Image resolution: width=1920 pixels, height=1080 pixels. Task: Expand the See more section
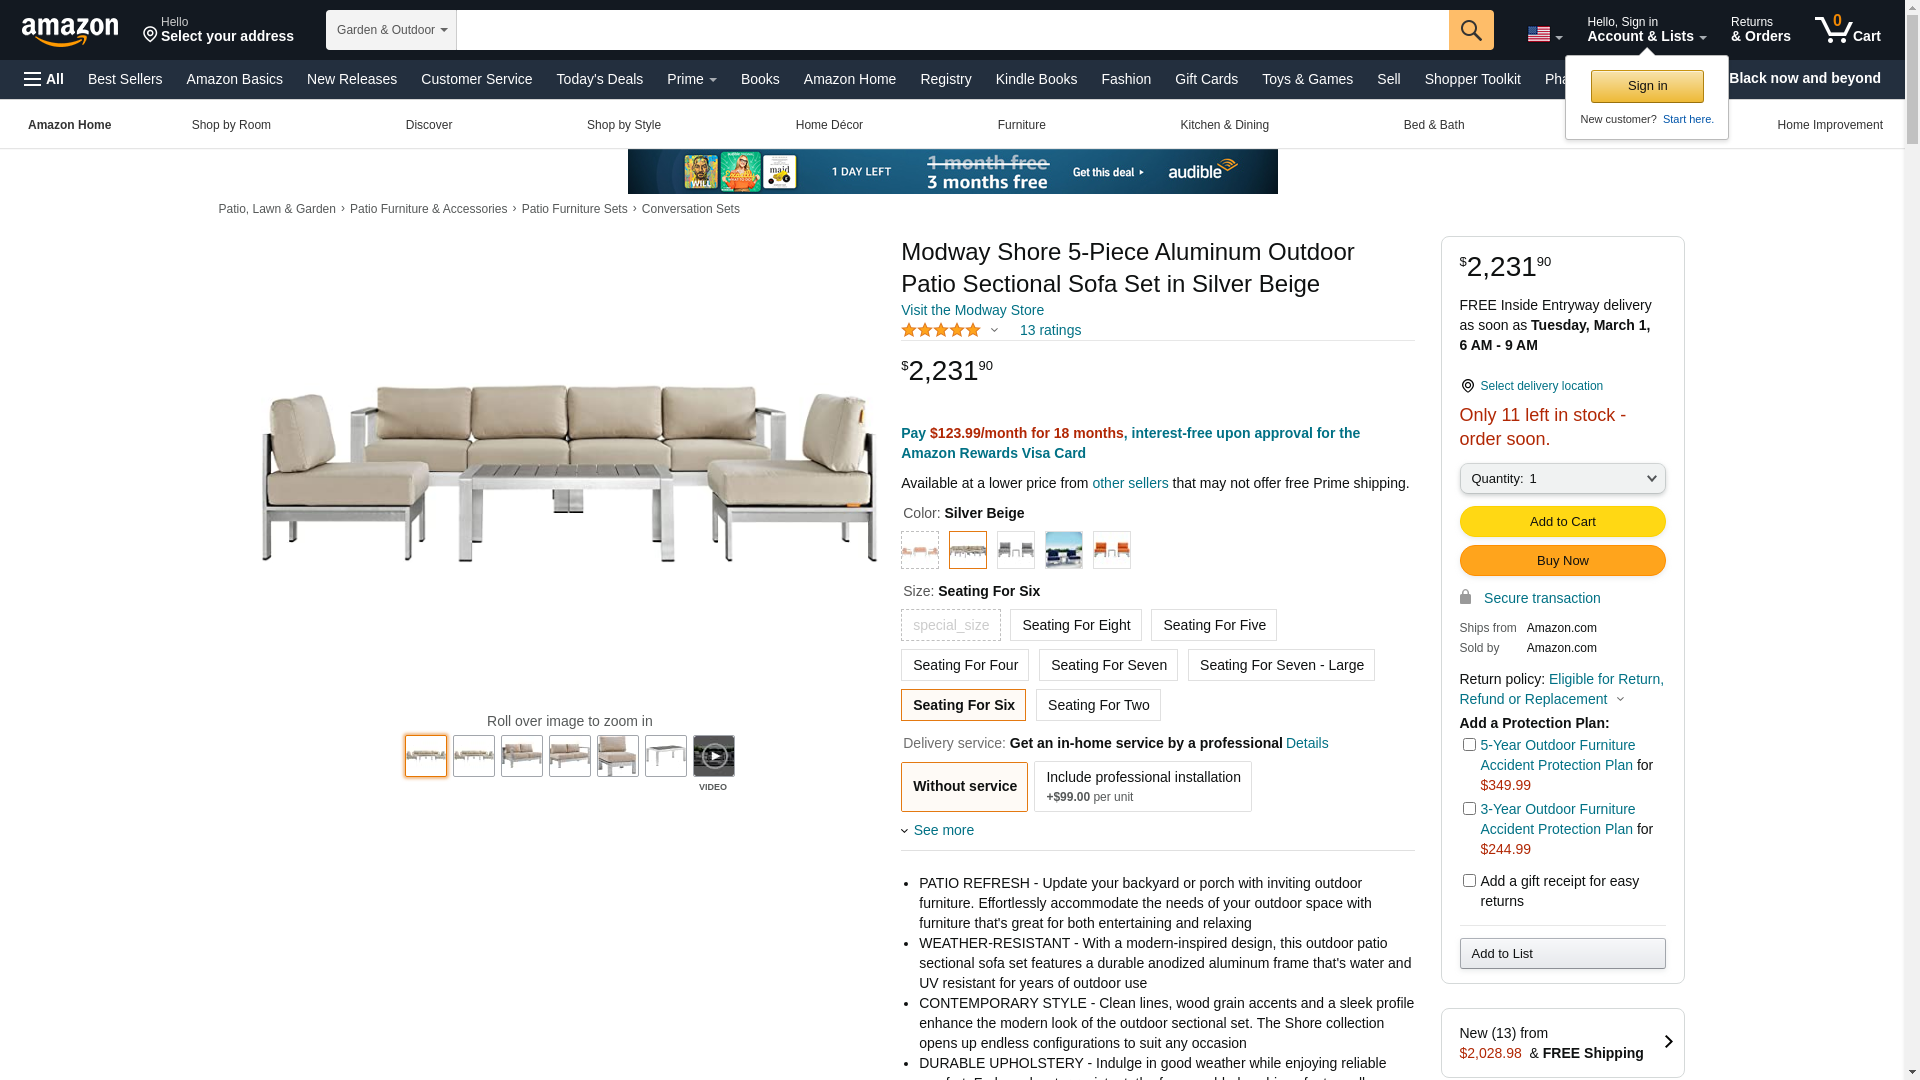(x=943, y=830)
